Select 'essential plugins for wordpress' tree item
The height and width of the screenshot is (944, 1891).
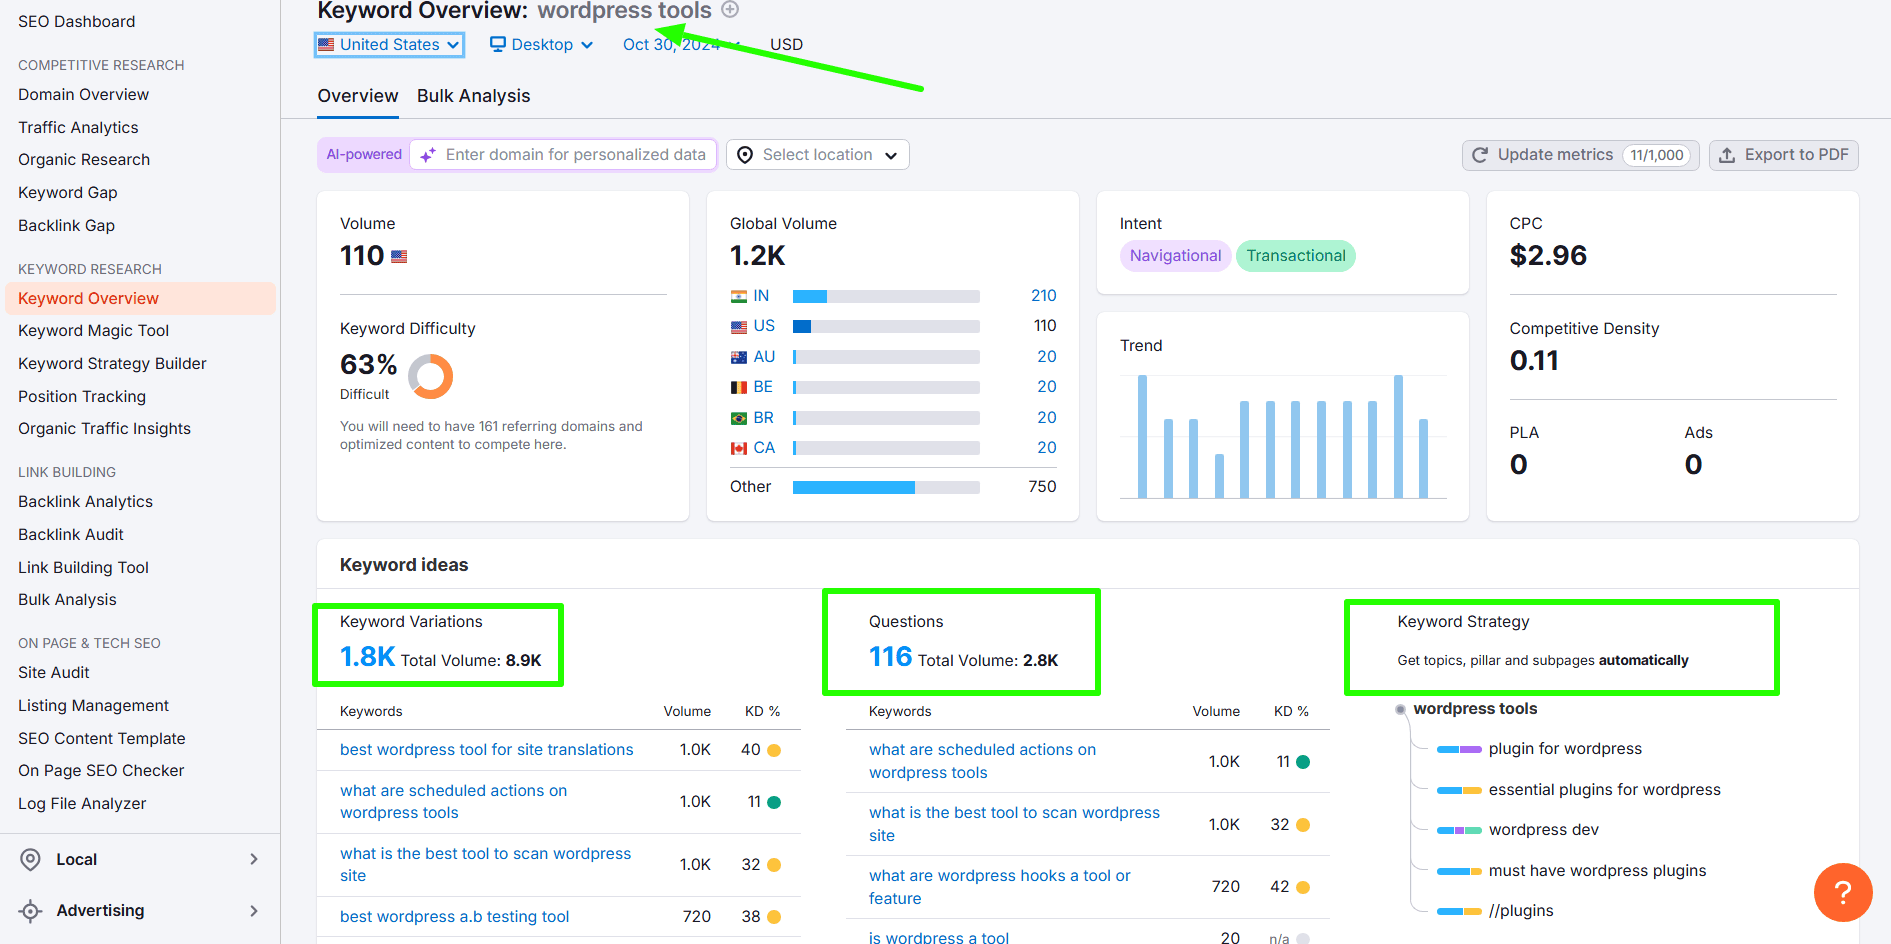tap(1604, 790)
